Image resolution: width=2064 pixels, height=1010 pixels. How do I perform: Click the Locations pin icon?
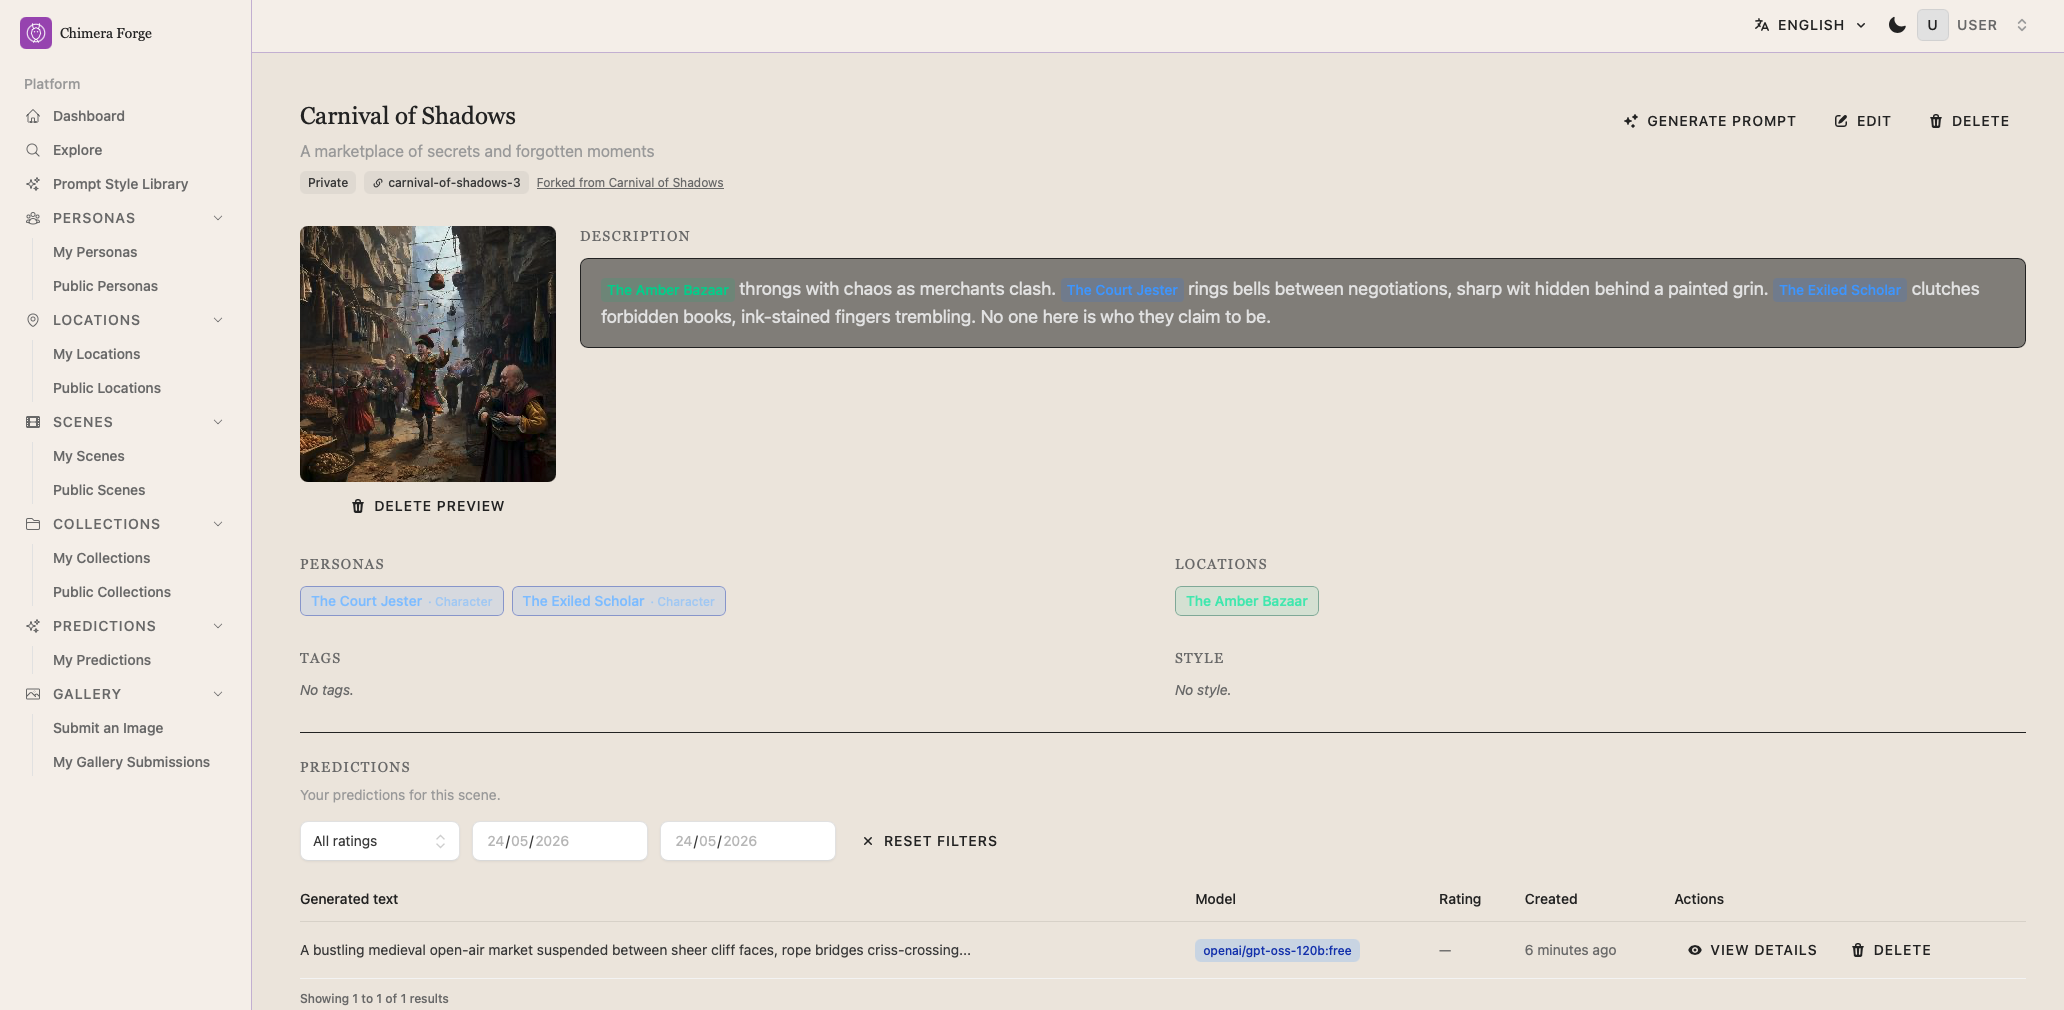(33, 320)
